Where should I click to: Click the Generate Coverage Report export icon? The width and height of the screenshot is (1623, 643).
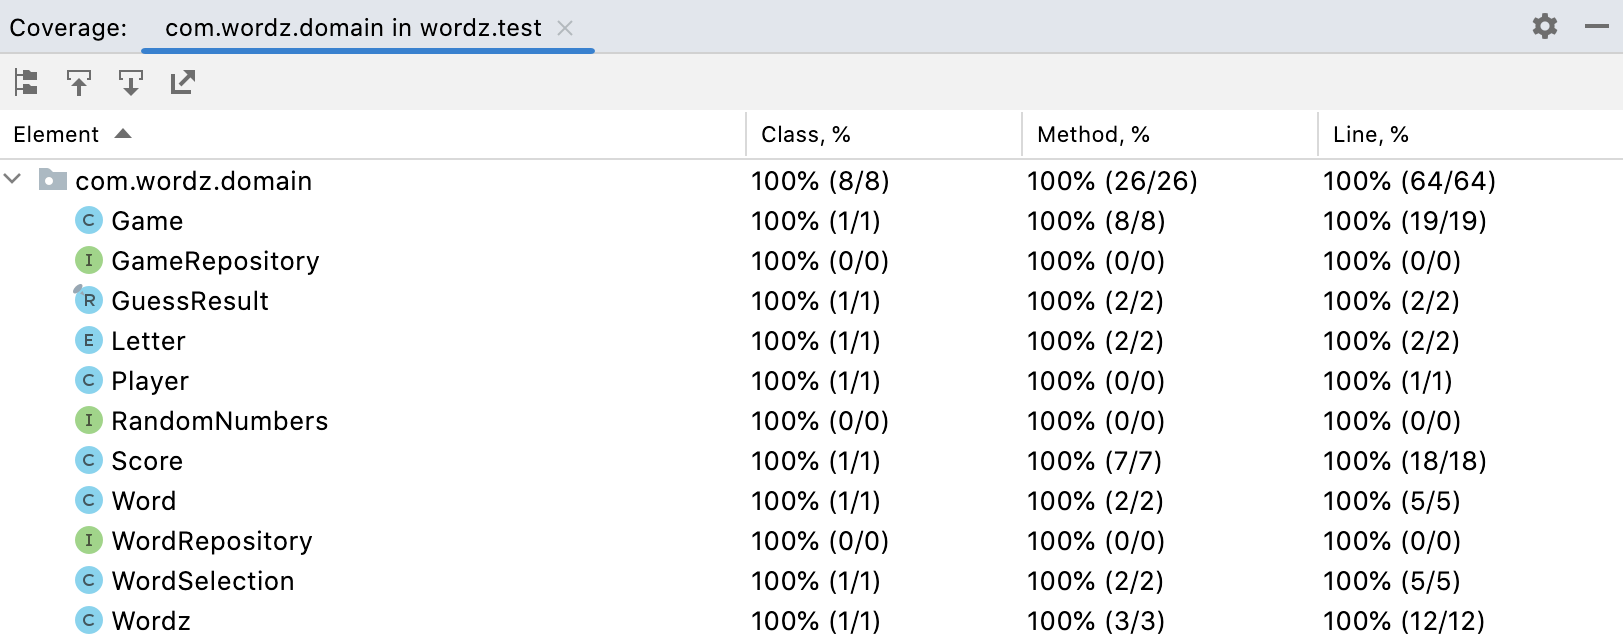pos(182,82)
